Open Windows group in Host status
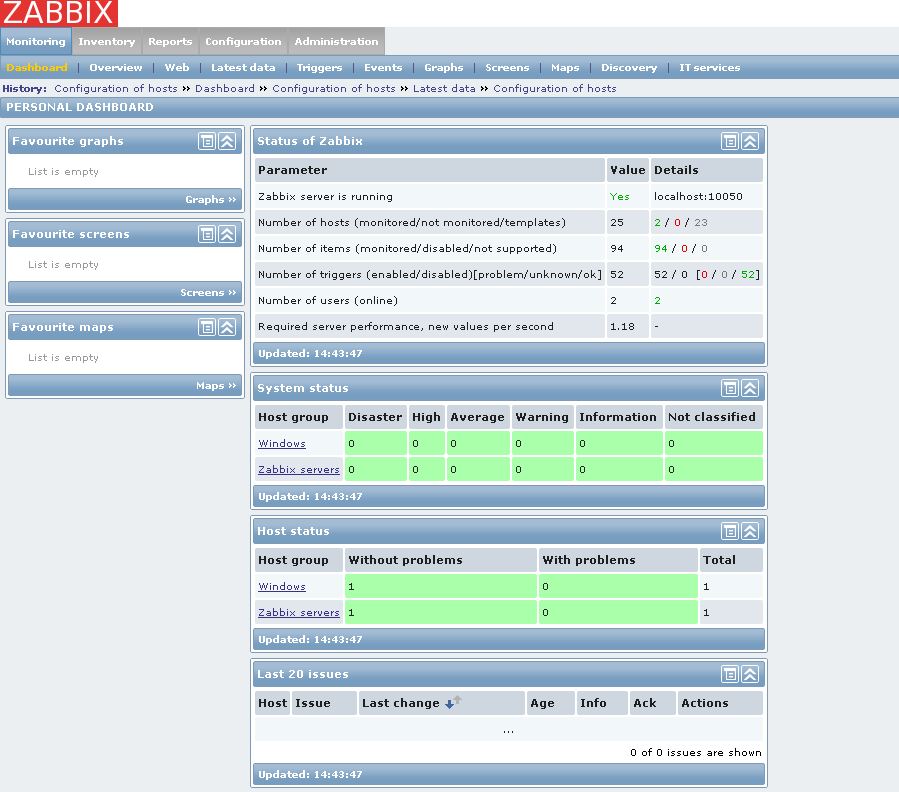This screenshot has width=899, height=792. (282, 586)
